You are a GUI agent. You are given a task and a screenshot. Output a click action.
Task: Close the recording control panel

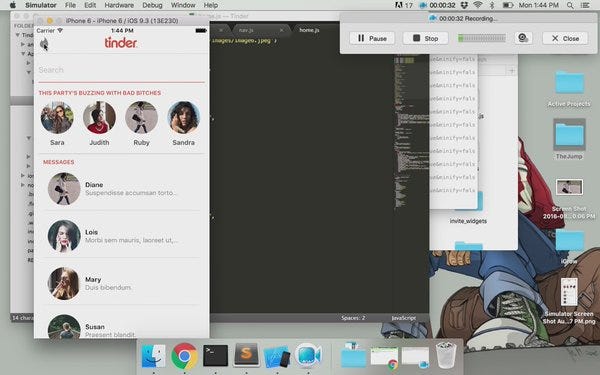[565, 38]
